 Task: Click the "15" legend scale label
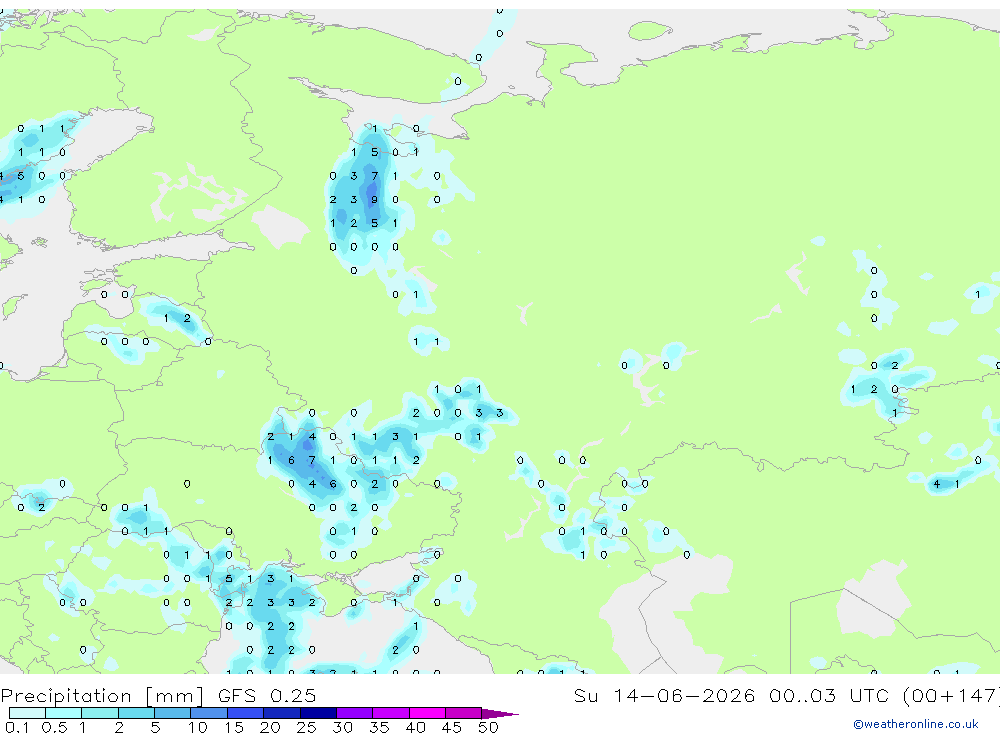(234, 727)
